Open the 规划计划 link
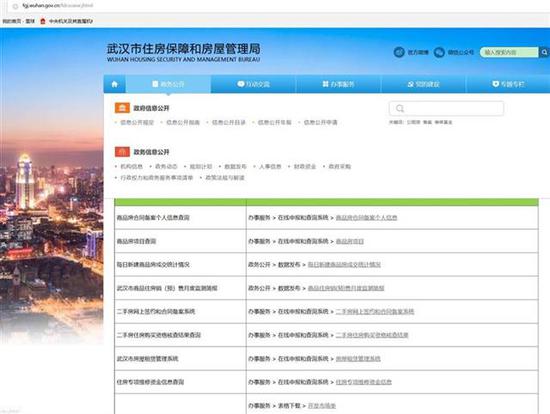 click(x=201, y=167)
